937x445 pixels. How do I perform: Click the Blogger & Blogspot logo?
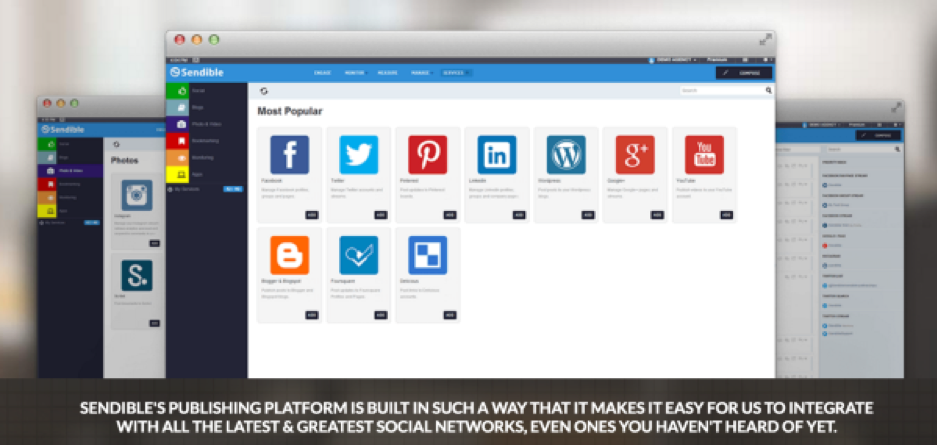[289, 255]
